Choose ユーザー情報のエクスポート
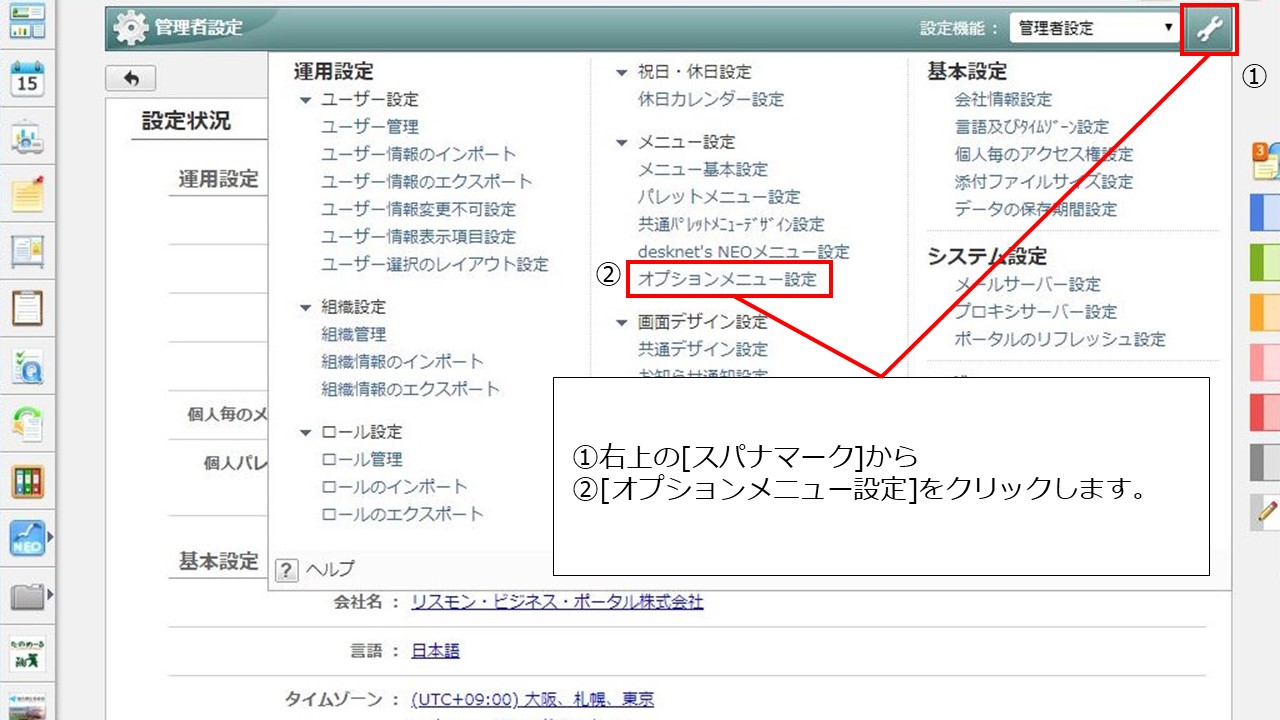This screenshot has height=720, width=1280. coord(427,182)
